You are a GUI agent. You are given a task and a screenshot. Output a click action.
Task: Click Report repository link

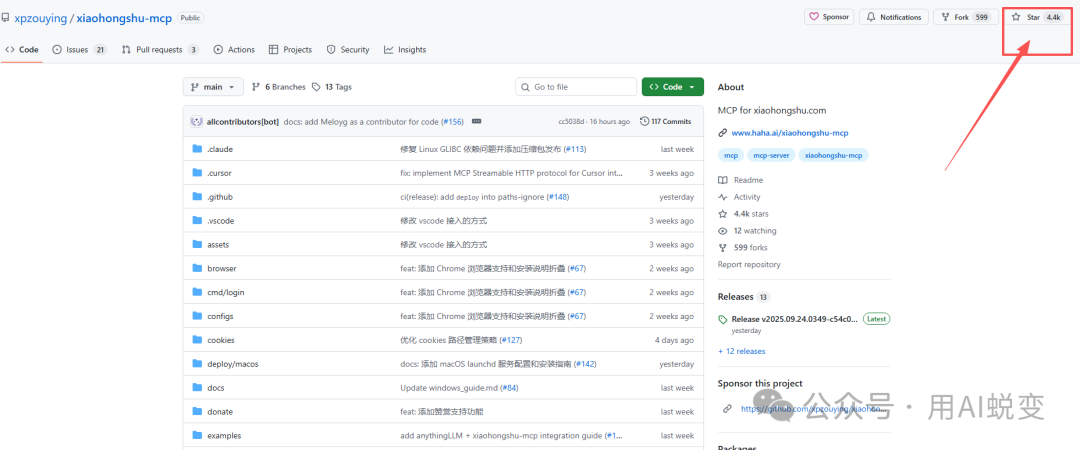pyautogui.click(x=749, y=265)
